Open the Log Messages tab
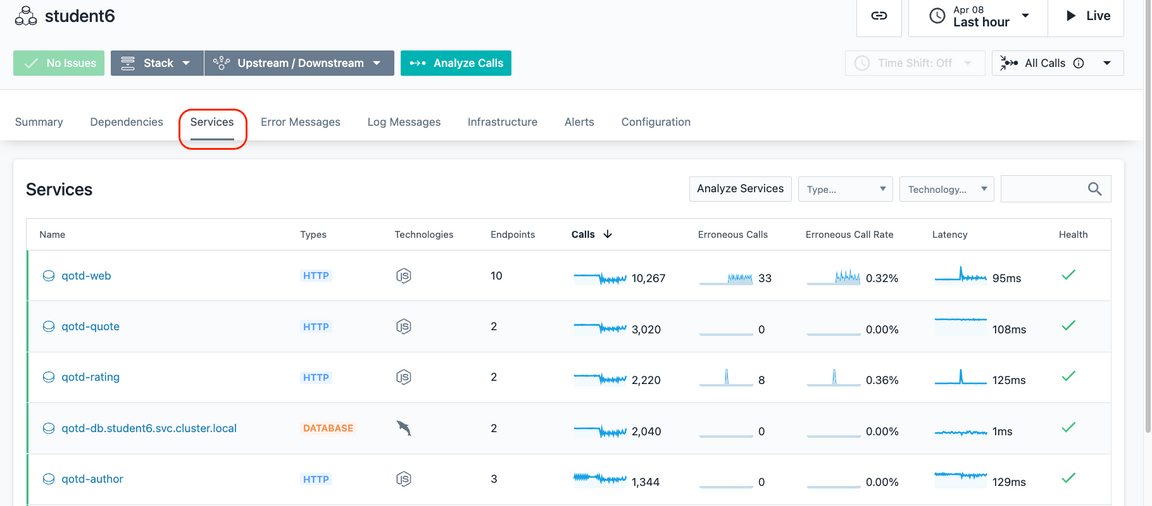The height and width of the screenshot is (506, 1152). pyautogui.click(x=404, y=122)
